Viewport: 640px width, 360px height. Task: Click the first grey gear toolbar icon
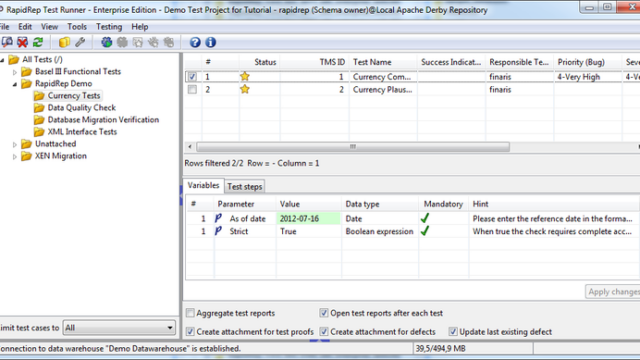122,42
